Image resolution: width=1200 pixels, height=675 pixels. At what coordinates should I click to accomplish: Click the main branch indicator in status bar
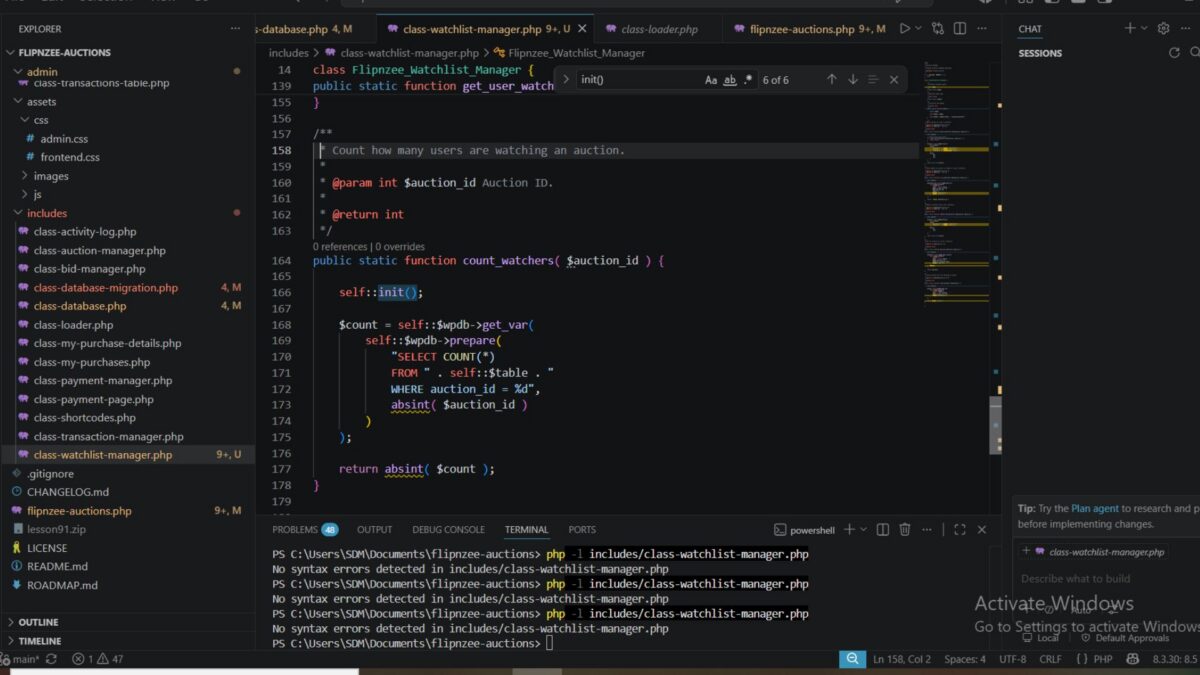(x=20, y=659)
